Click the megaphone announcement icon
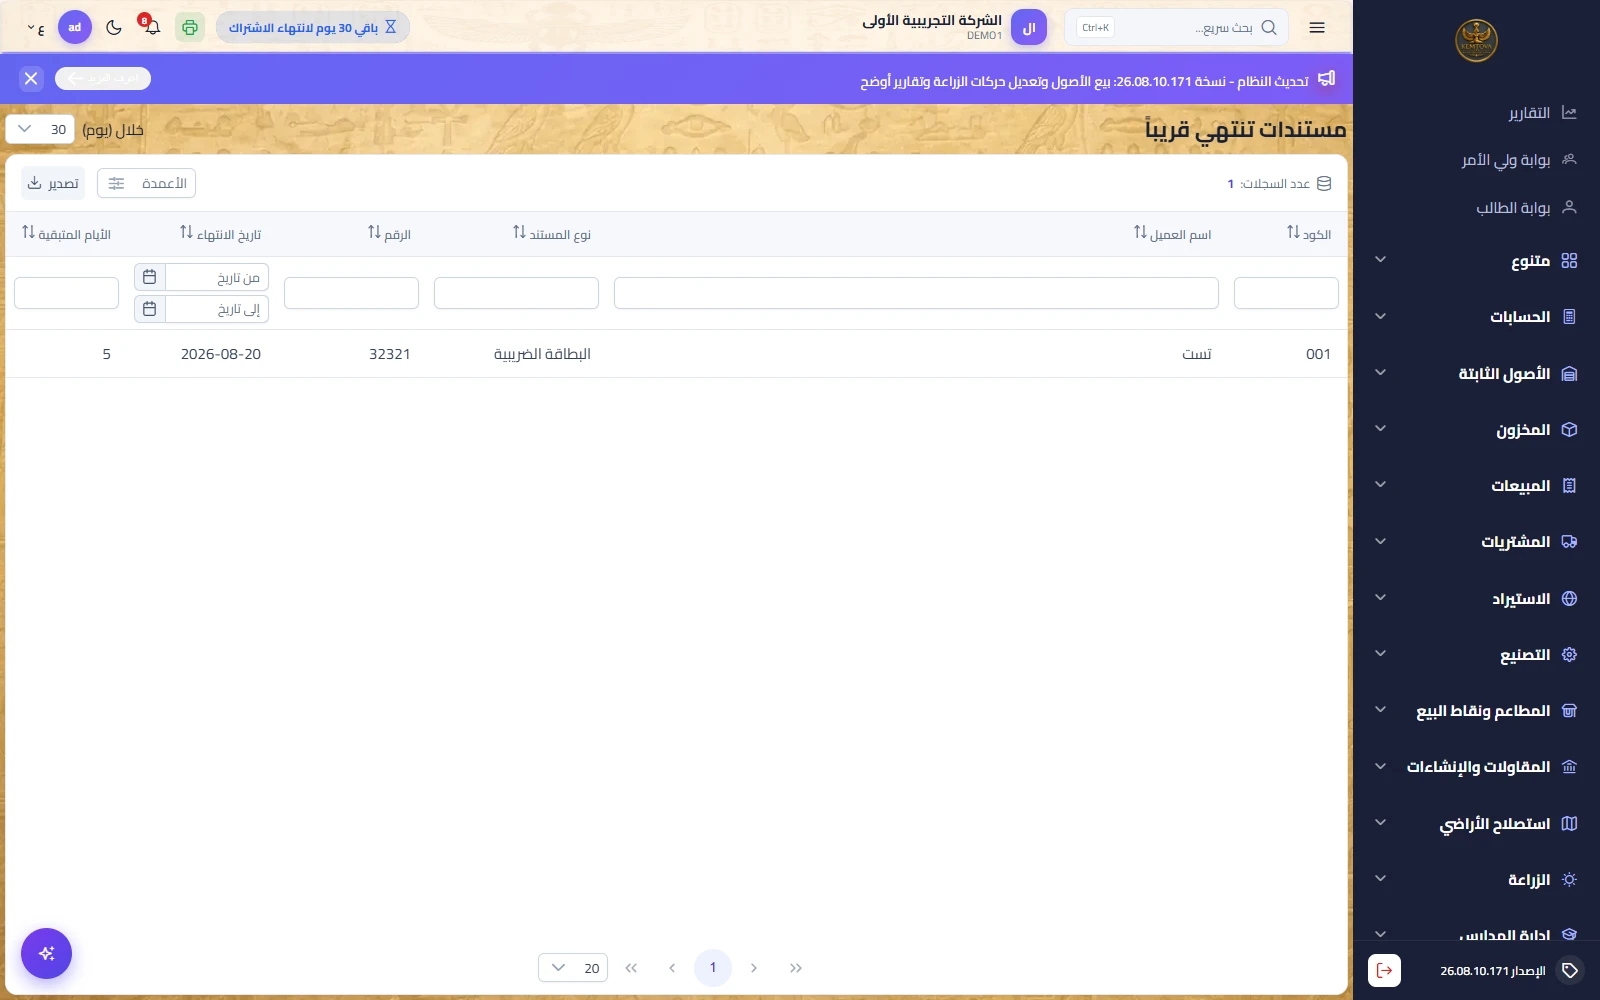The height and width of the screenshot is (1000, 1600). pos(1327,78)
